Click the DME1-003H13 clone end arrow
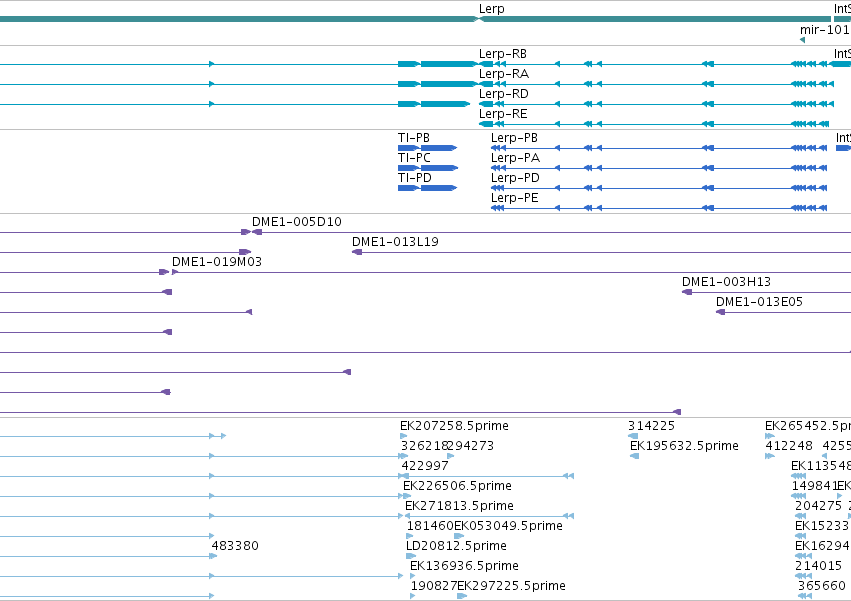 [x=687, y=292]
